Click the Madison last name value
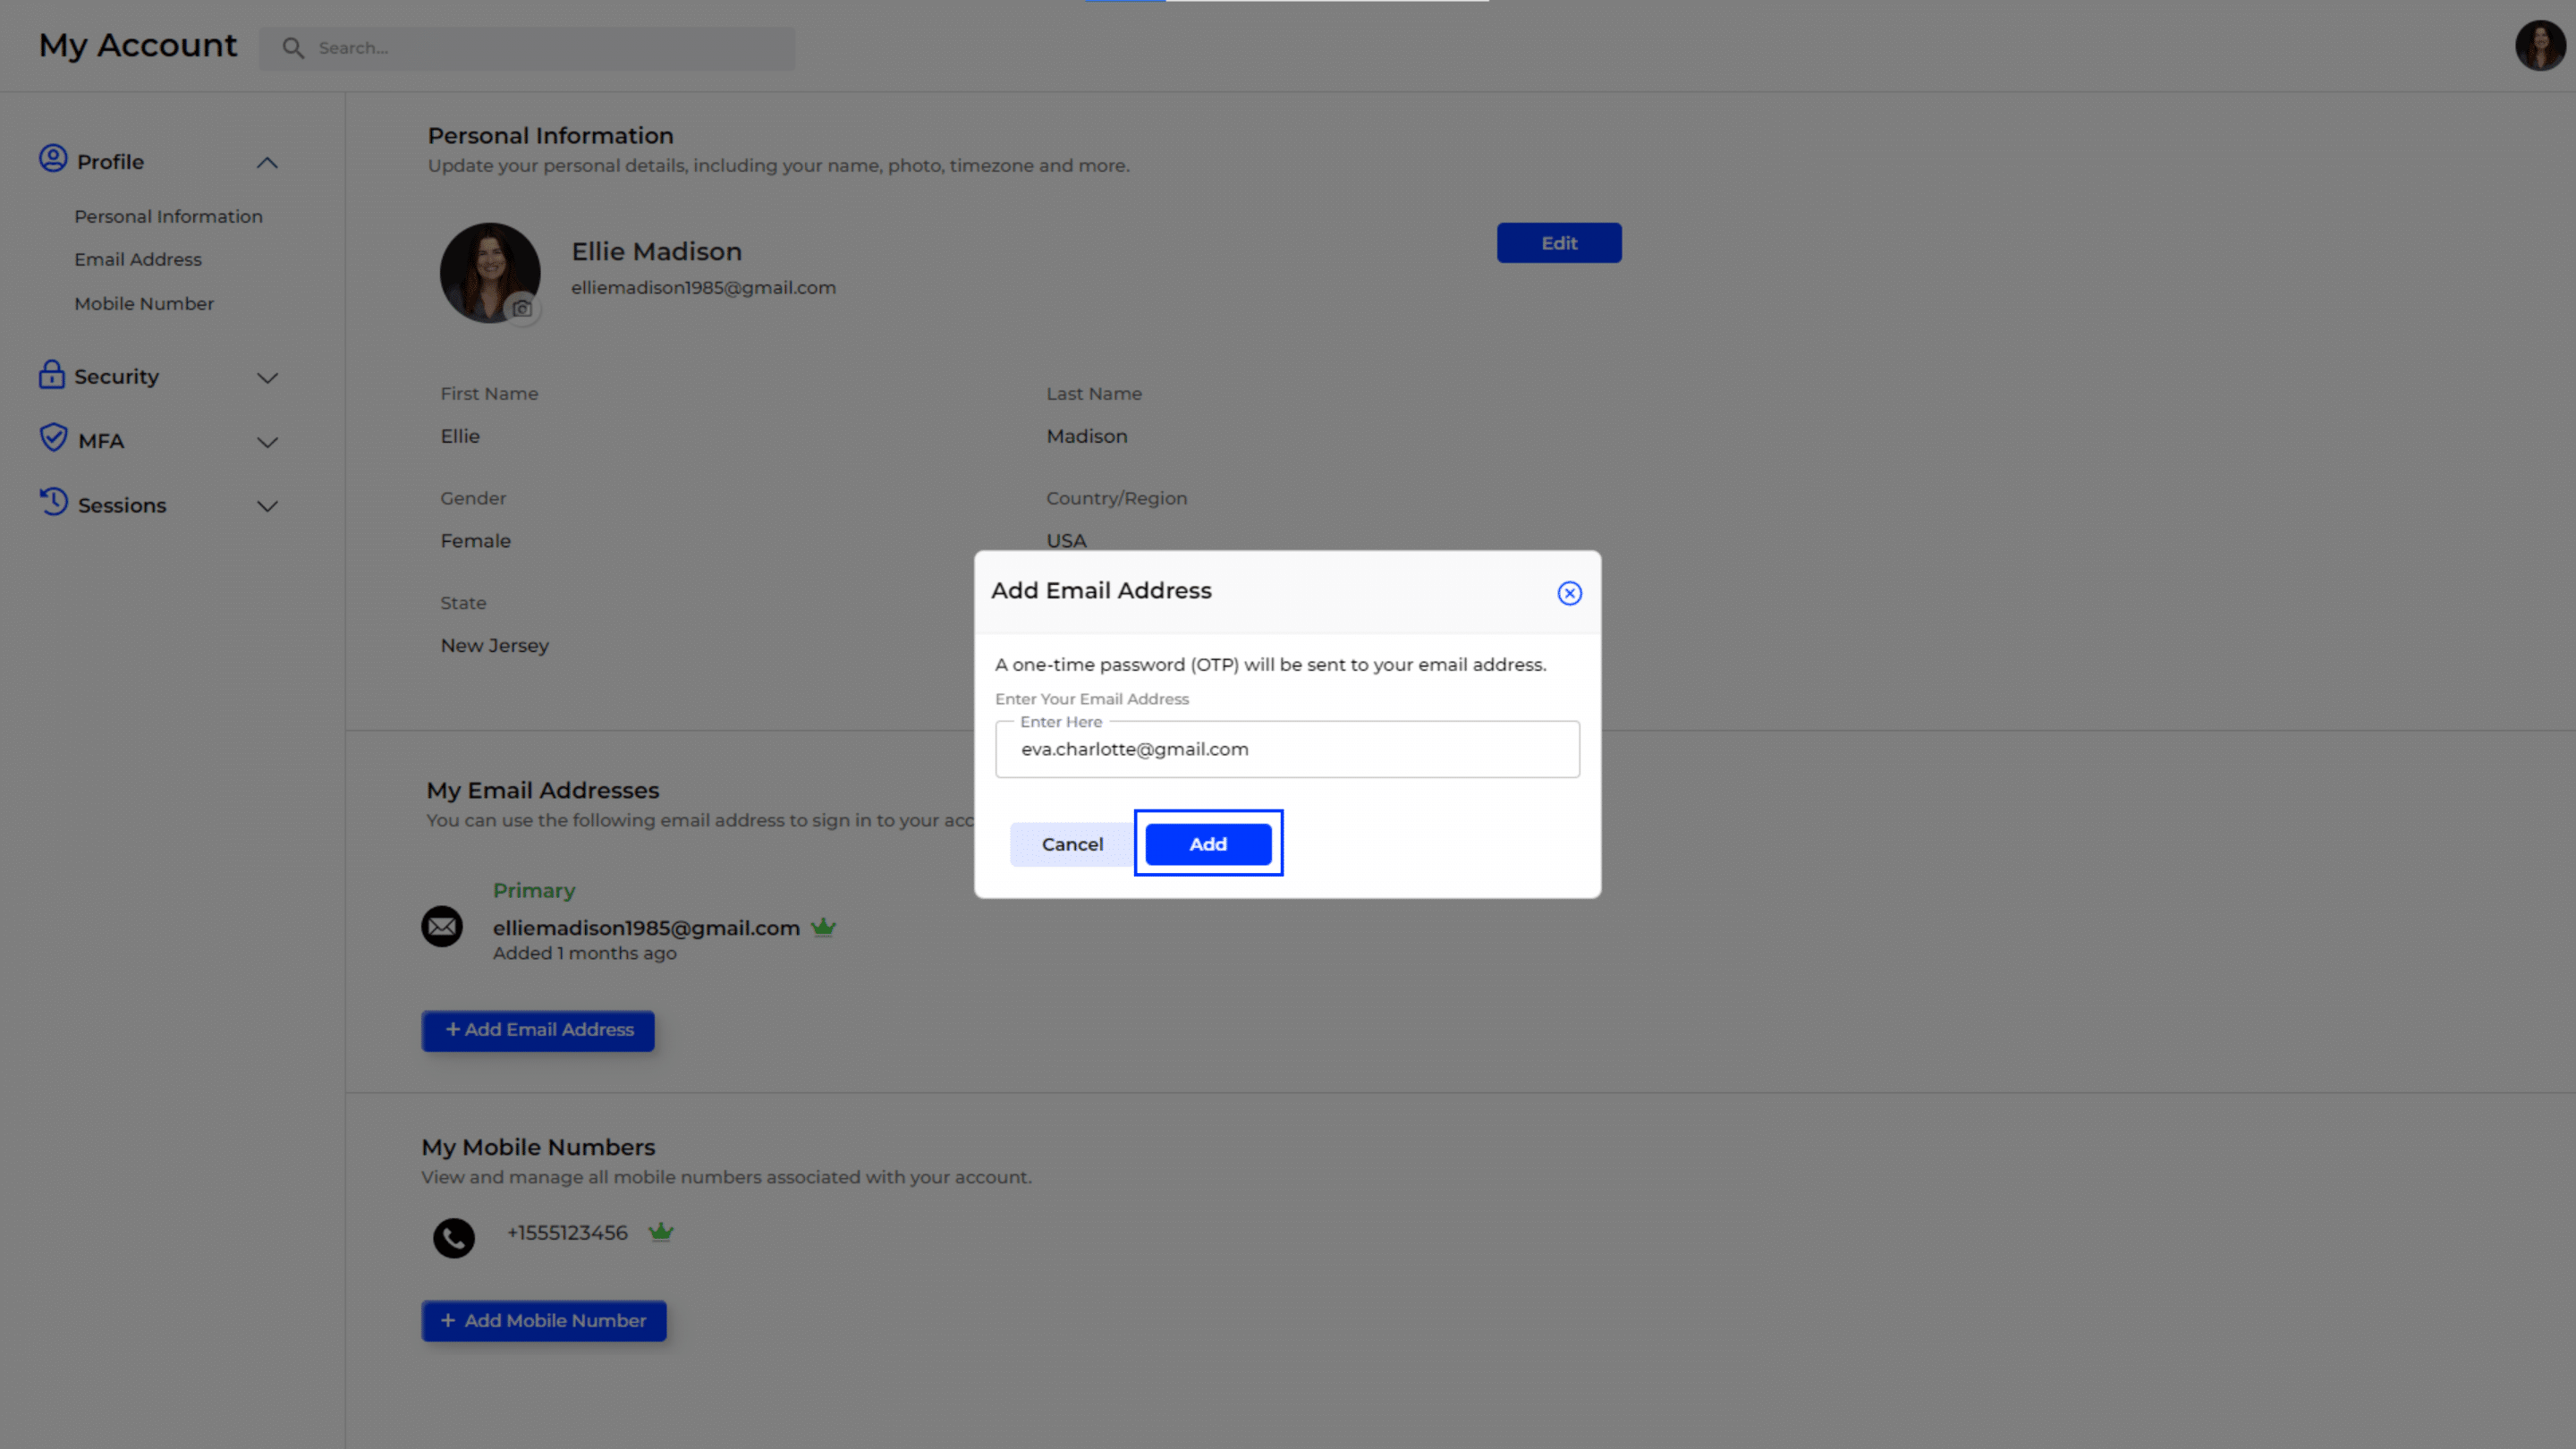2576x1449 pixels. click(x=1087, y=436)
